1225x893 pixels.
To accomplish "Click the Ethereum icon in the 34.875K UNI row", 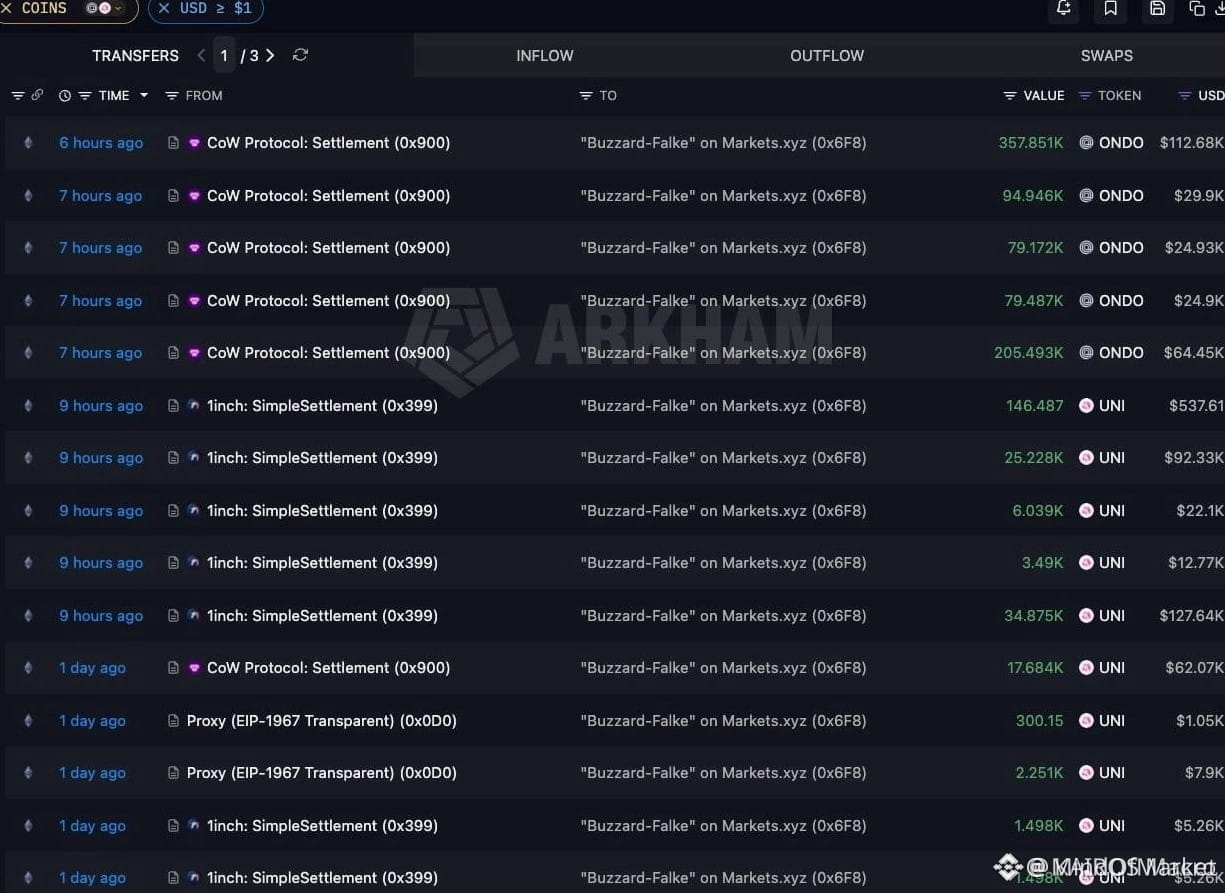I will [28, 616].
